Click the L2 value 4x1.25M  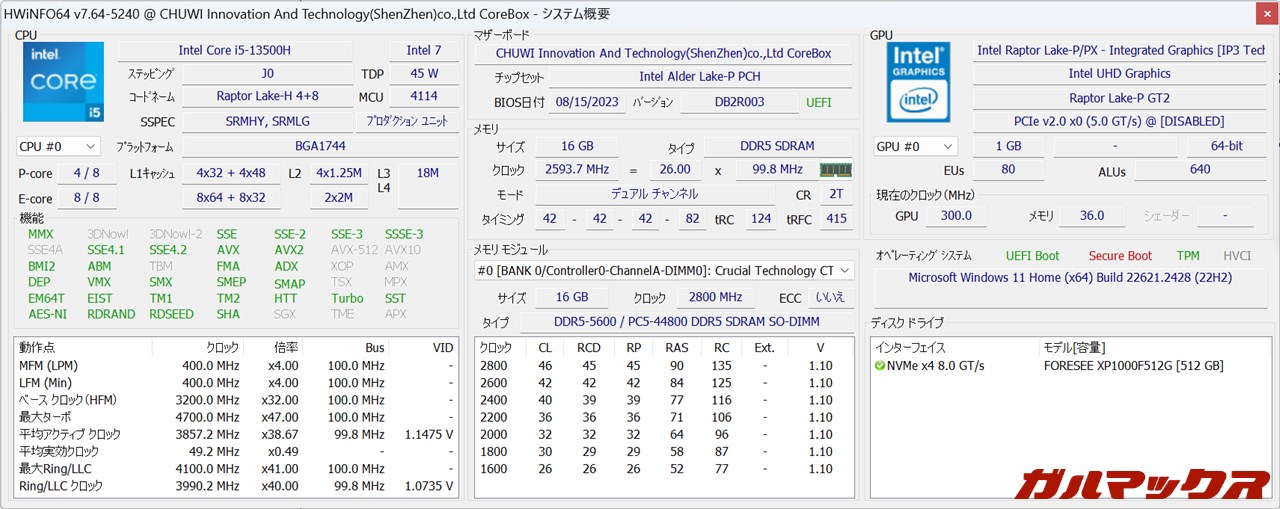(338, 173)
